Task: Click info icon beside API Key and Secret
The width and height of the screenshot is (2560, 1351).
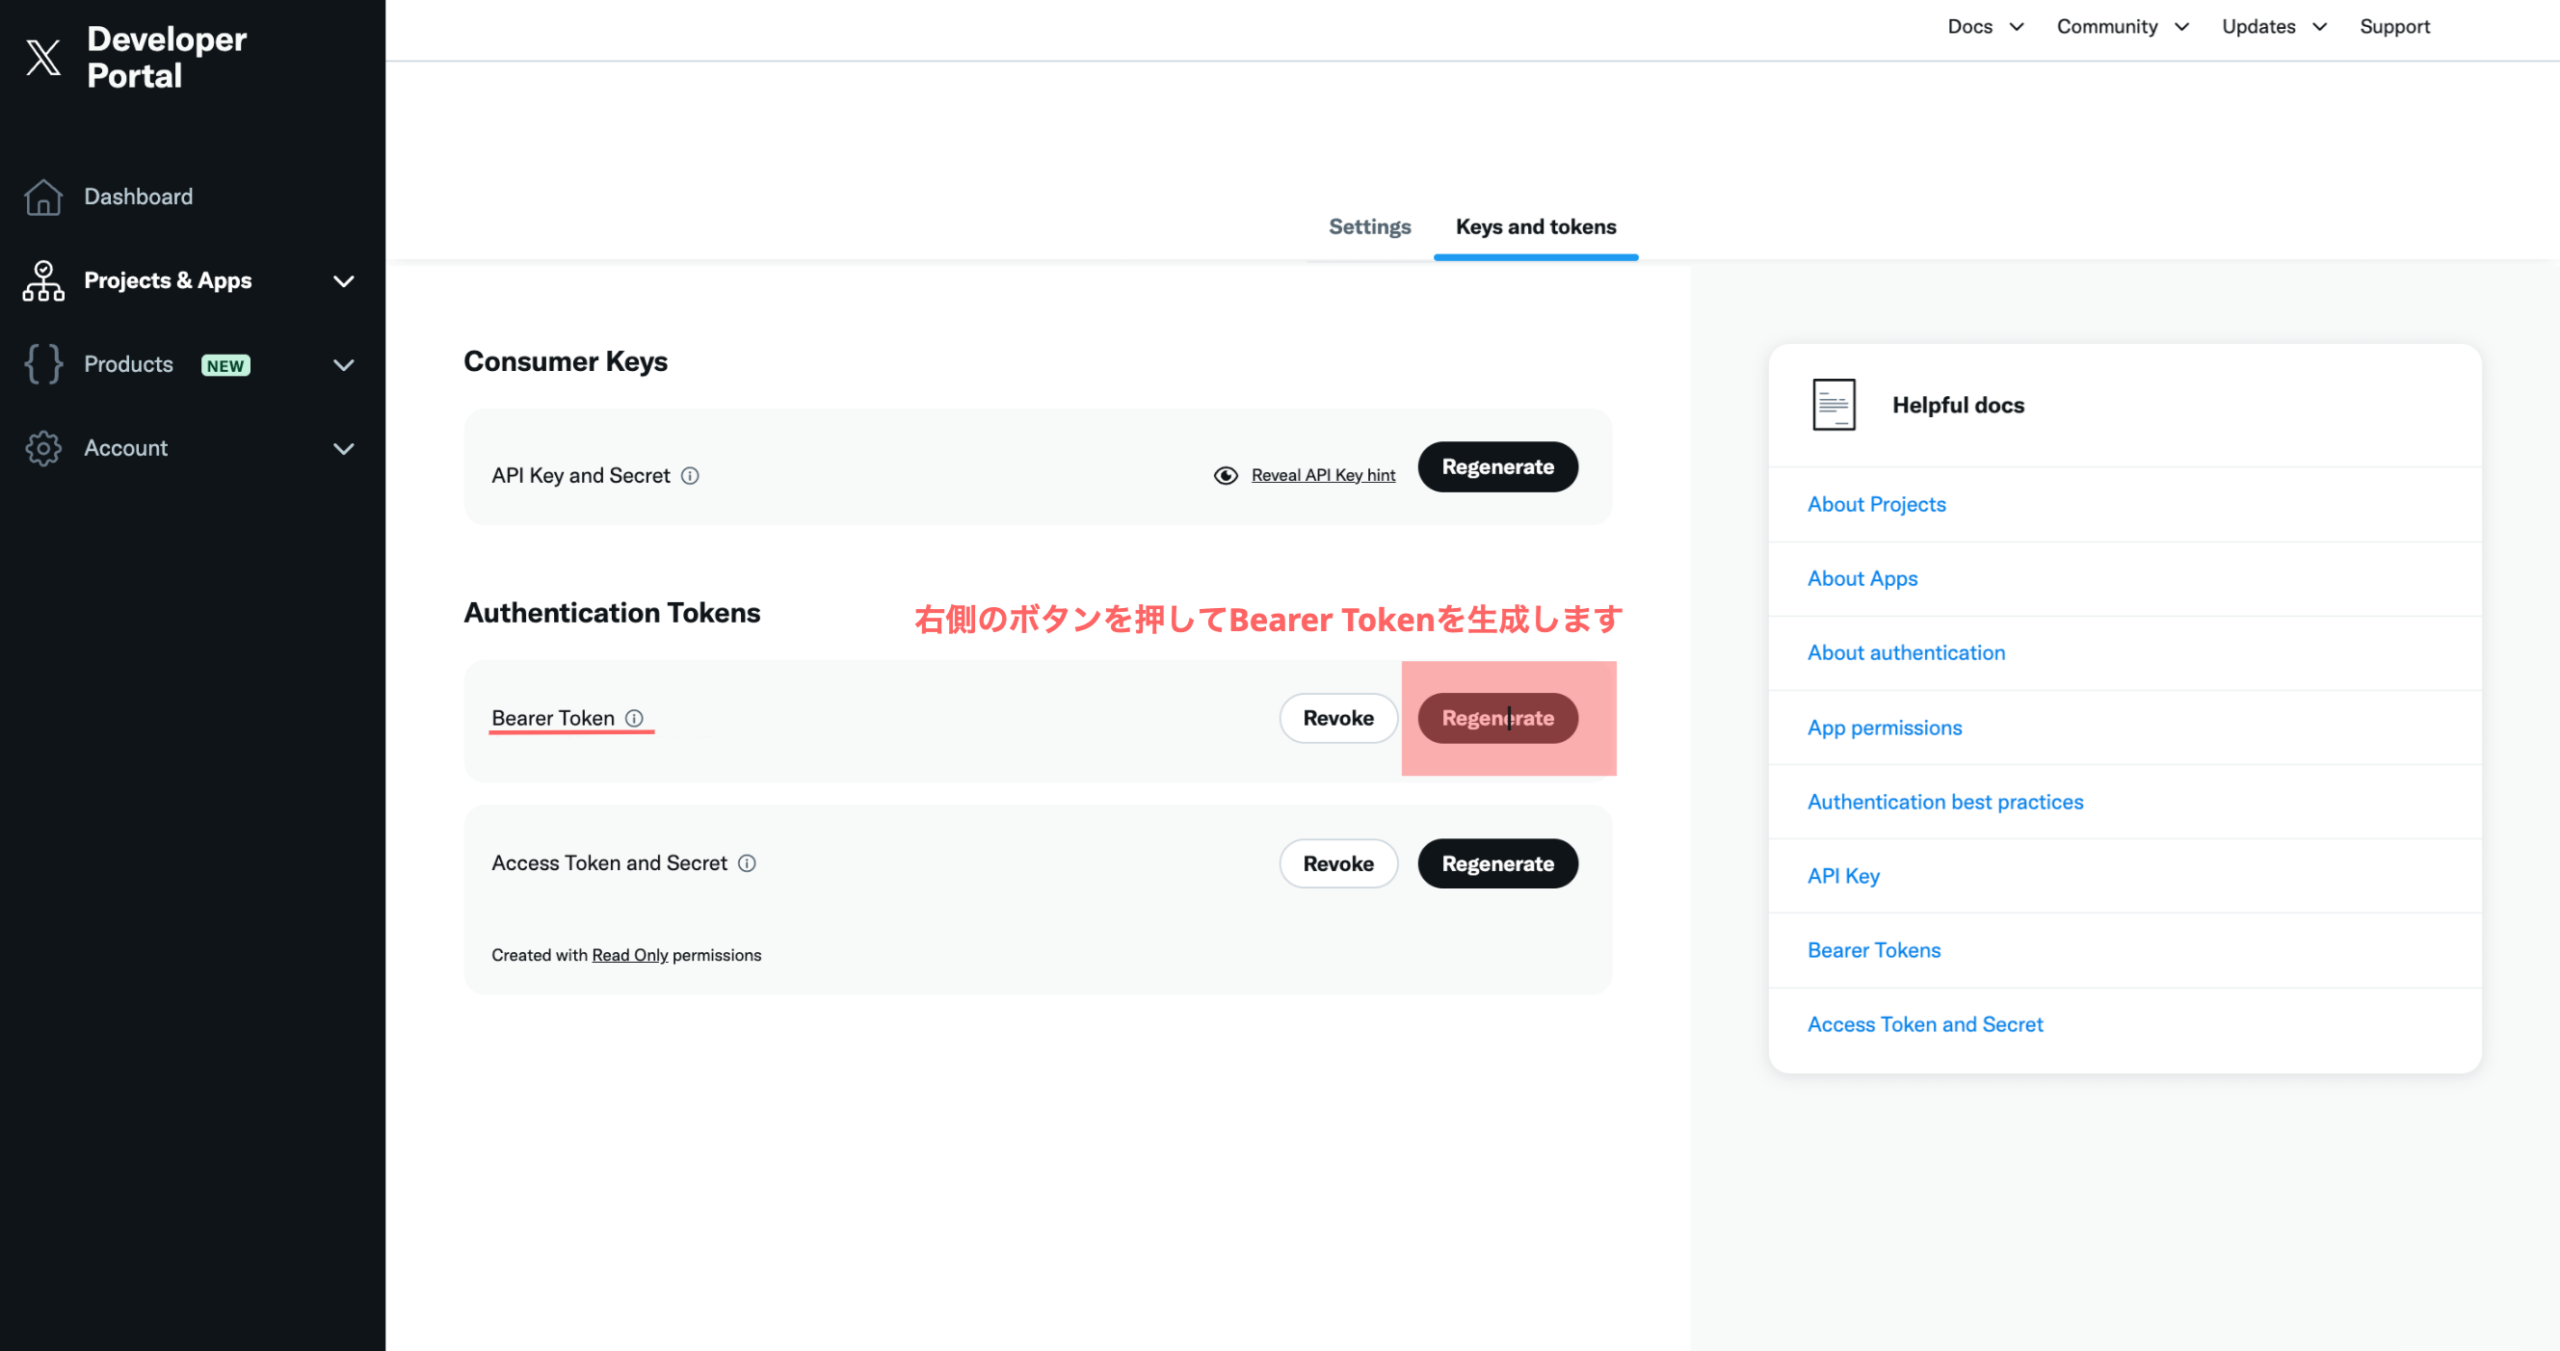Action: coord(690,476)
